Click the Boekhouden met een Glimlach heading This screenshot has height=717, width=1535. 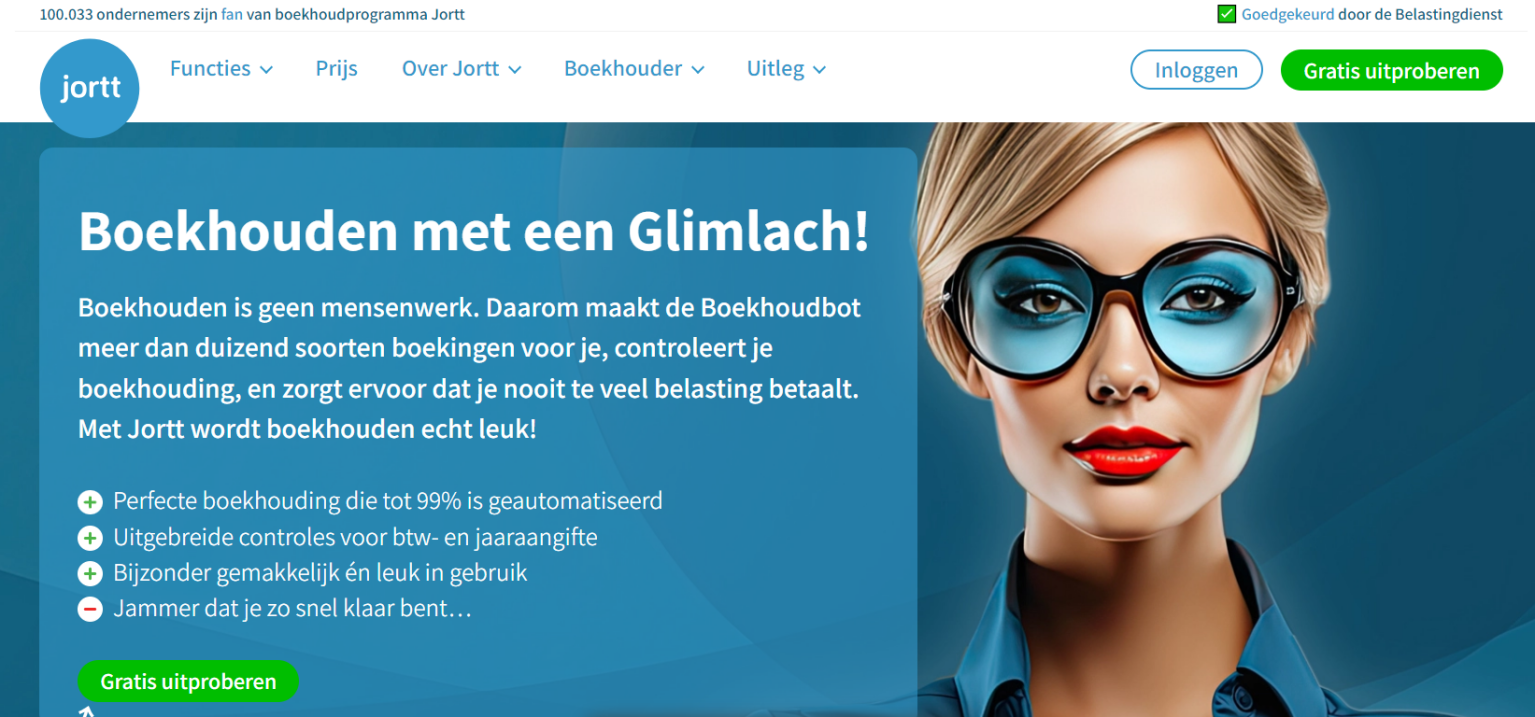(x=474, y=231)
